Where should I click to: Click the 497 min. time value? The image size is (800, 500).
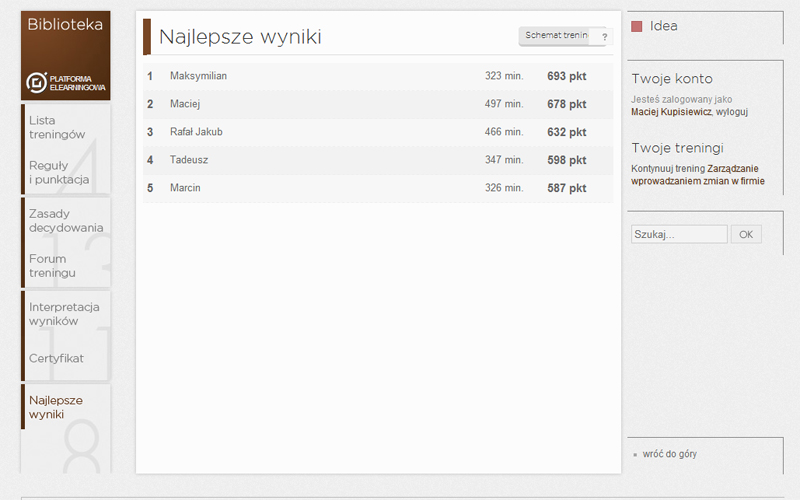click(504, 104)
